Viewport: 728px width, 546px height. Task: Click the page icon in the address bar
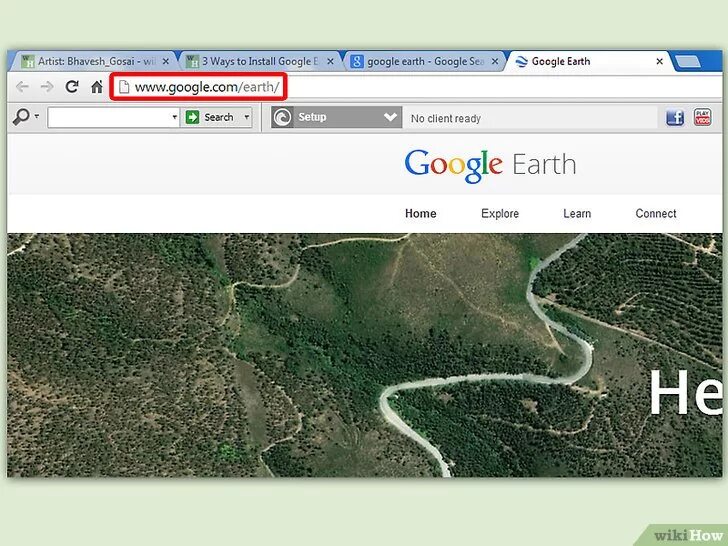point(124,87)
